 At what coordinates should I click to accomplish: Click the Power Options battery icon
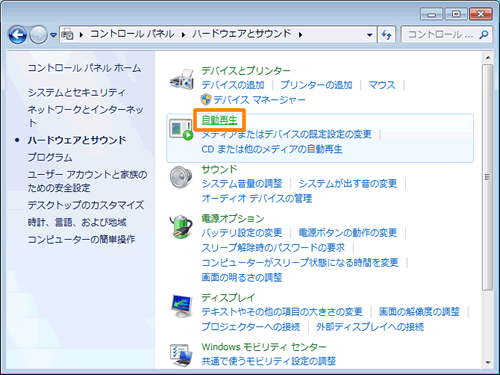point(181,227)
